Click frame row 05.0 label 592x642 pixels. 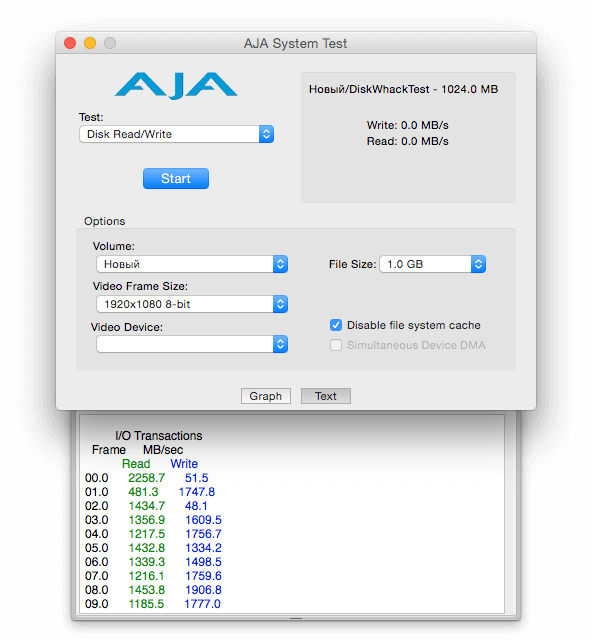pyautogui.click(x=97, y=548)
